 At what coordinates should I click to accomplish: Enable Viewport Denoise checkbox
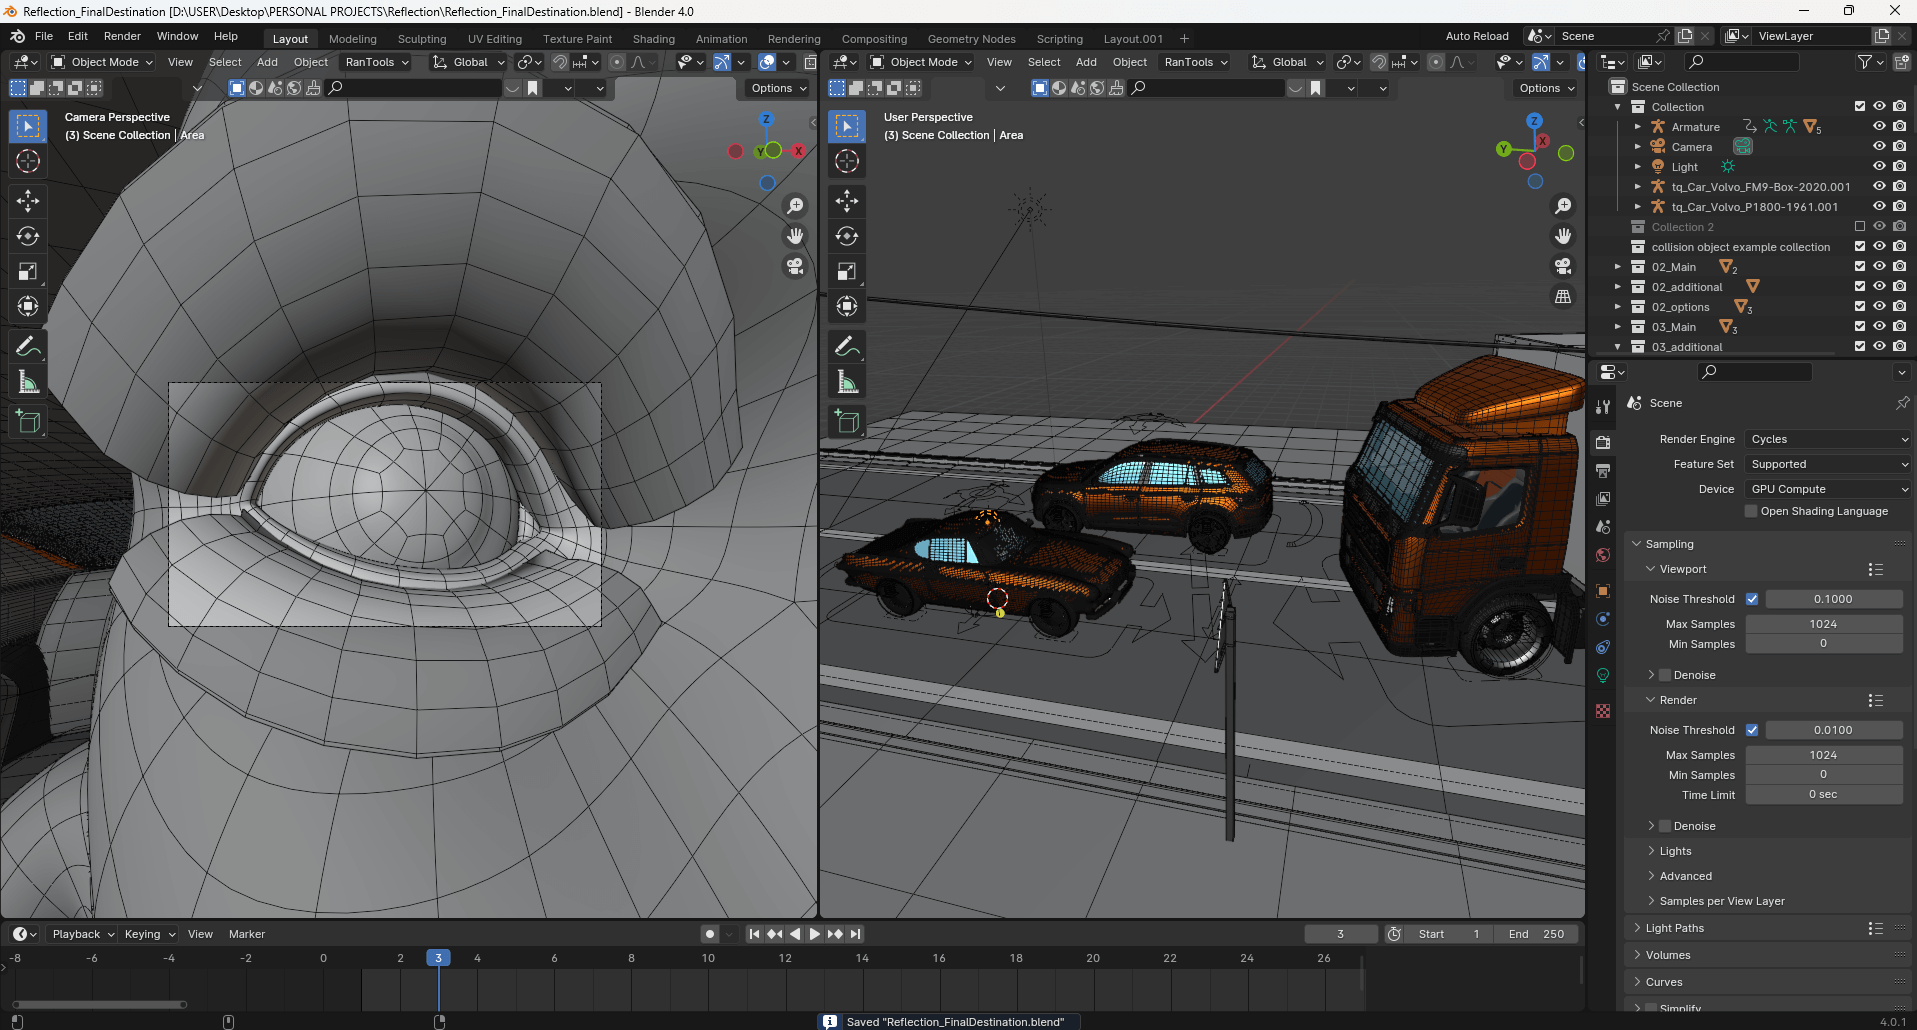[x=1665, y=675]
